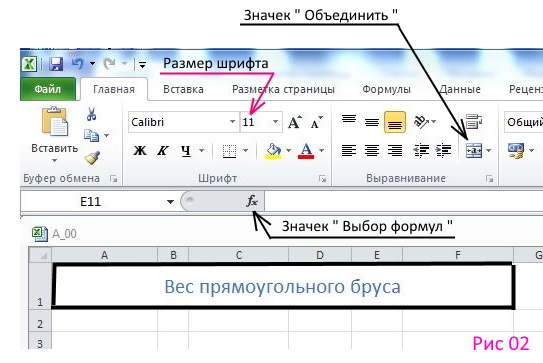The height and width of the screenshot is (363, 543).
Task: Click the Insert Function fx icon
Action: (x=252, y=201)
